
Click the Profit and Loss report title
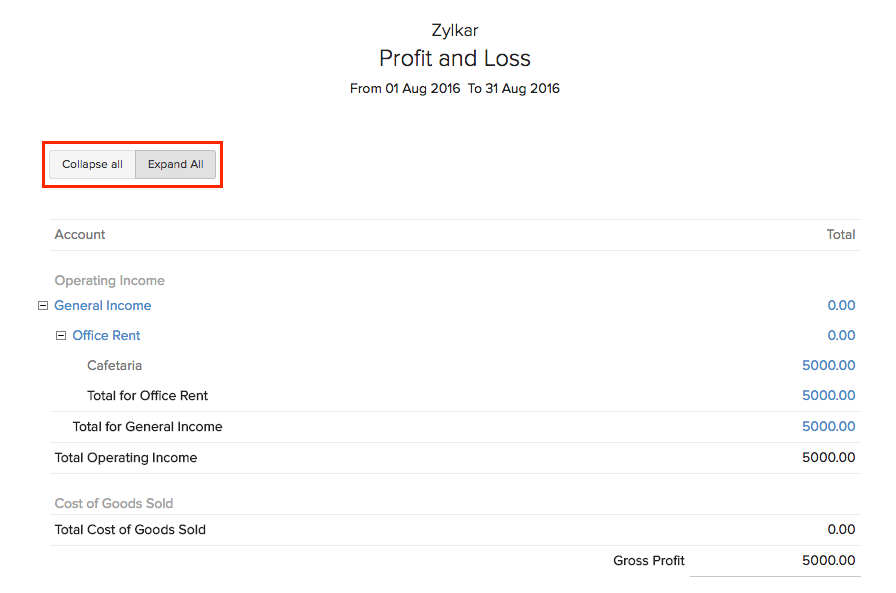pyautogui.click(x=455, y=58)
